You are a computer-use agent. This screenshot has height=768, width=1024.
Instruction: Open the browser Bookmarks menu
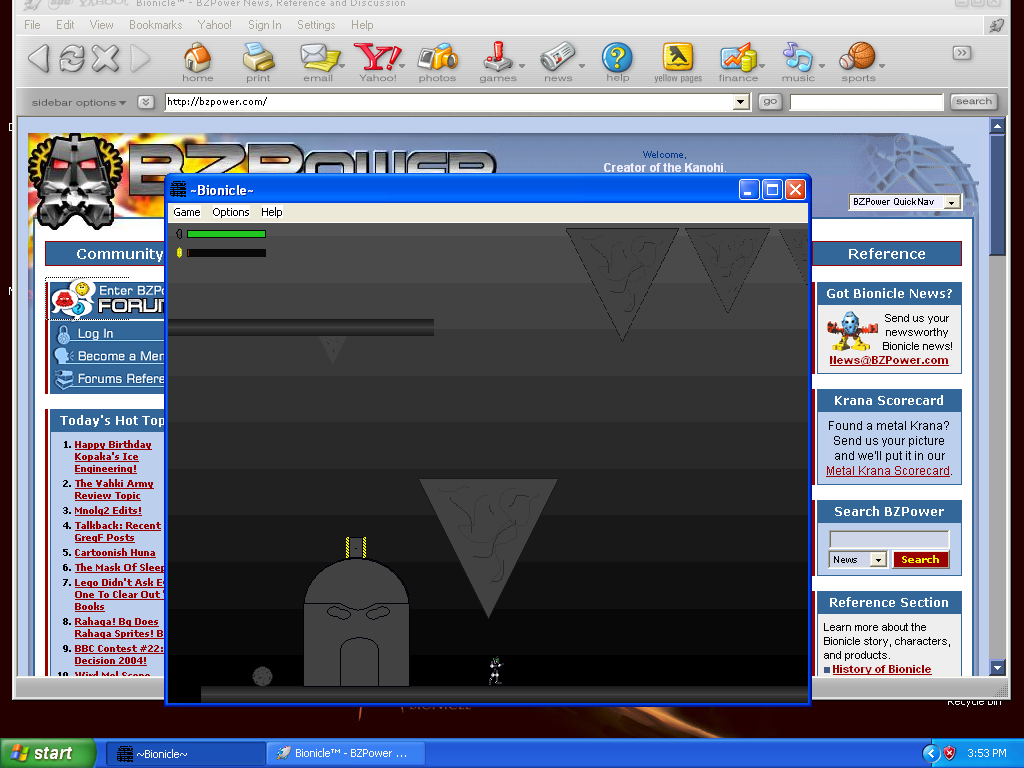click(x=155, y=24)
